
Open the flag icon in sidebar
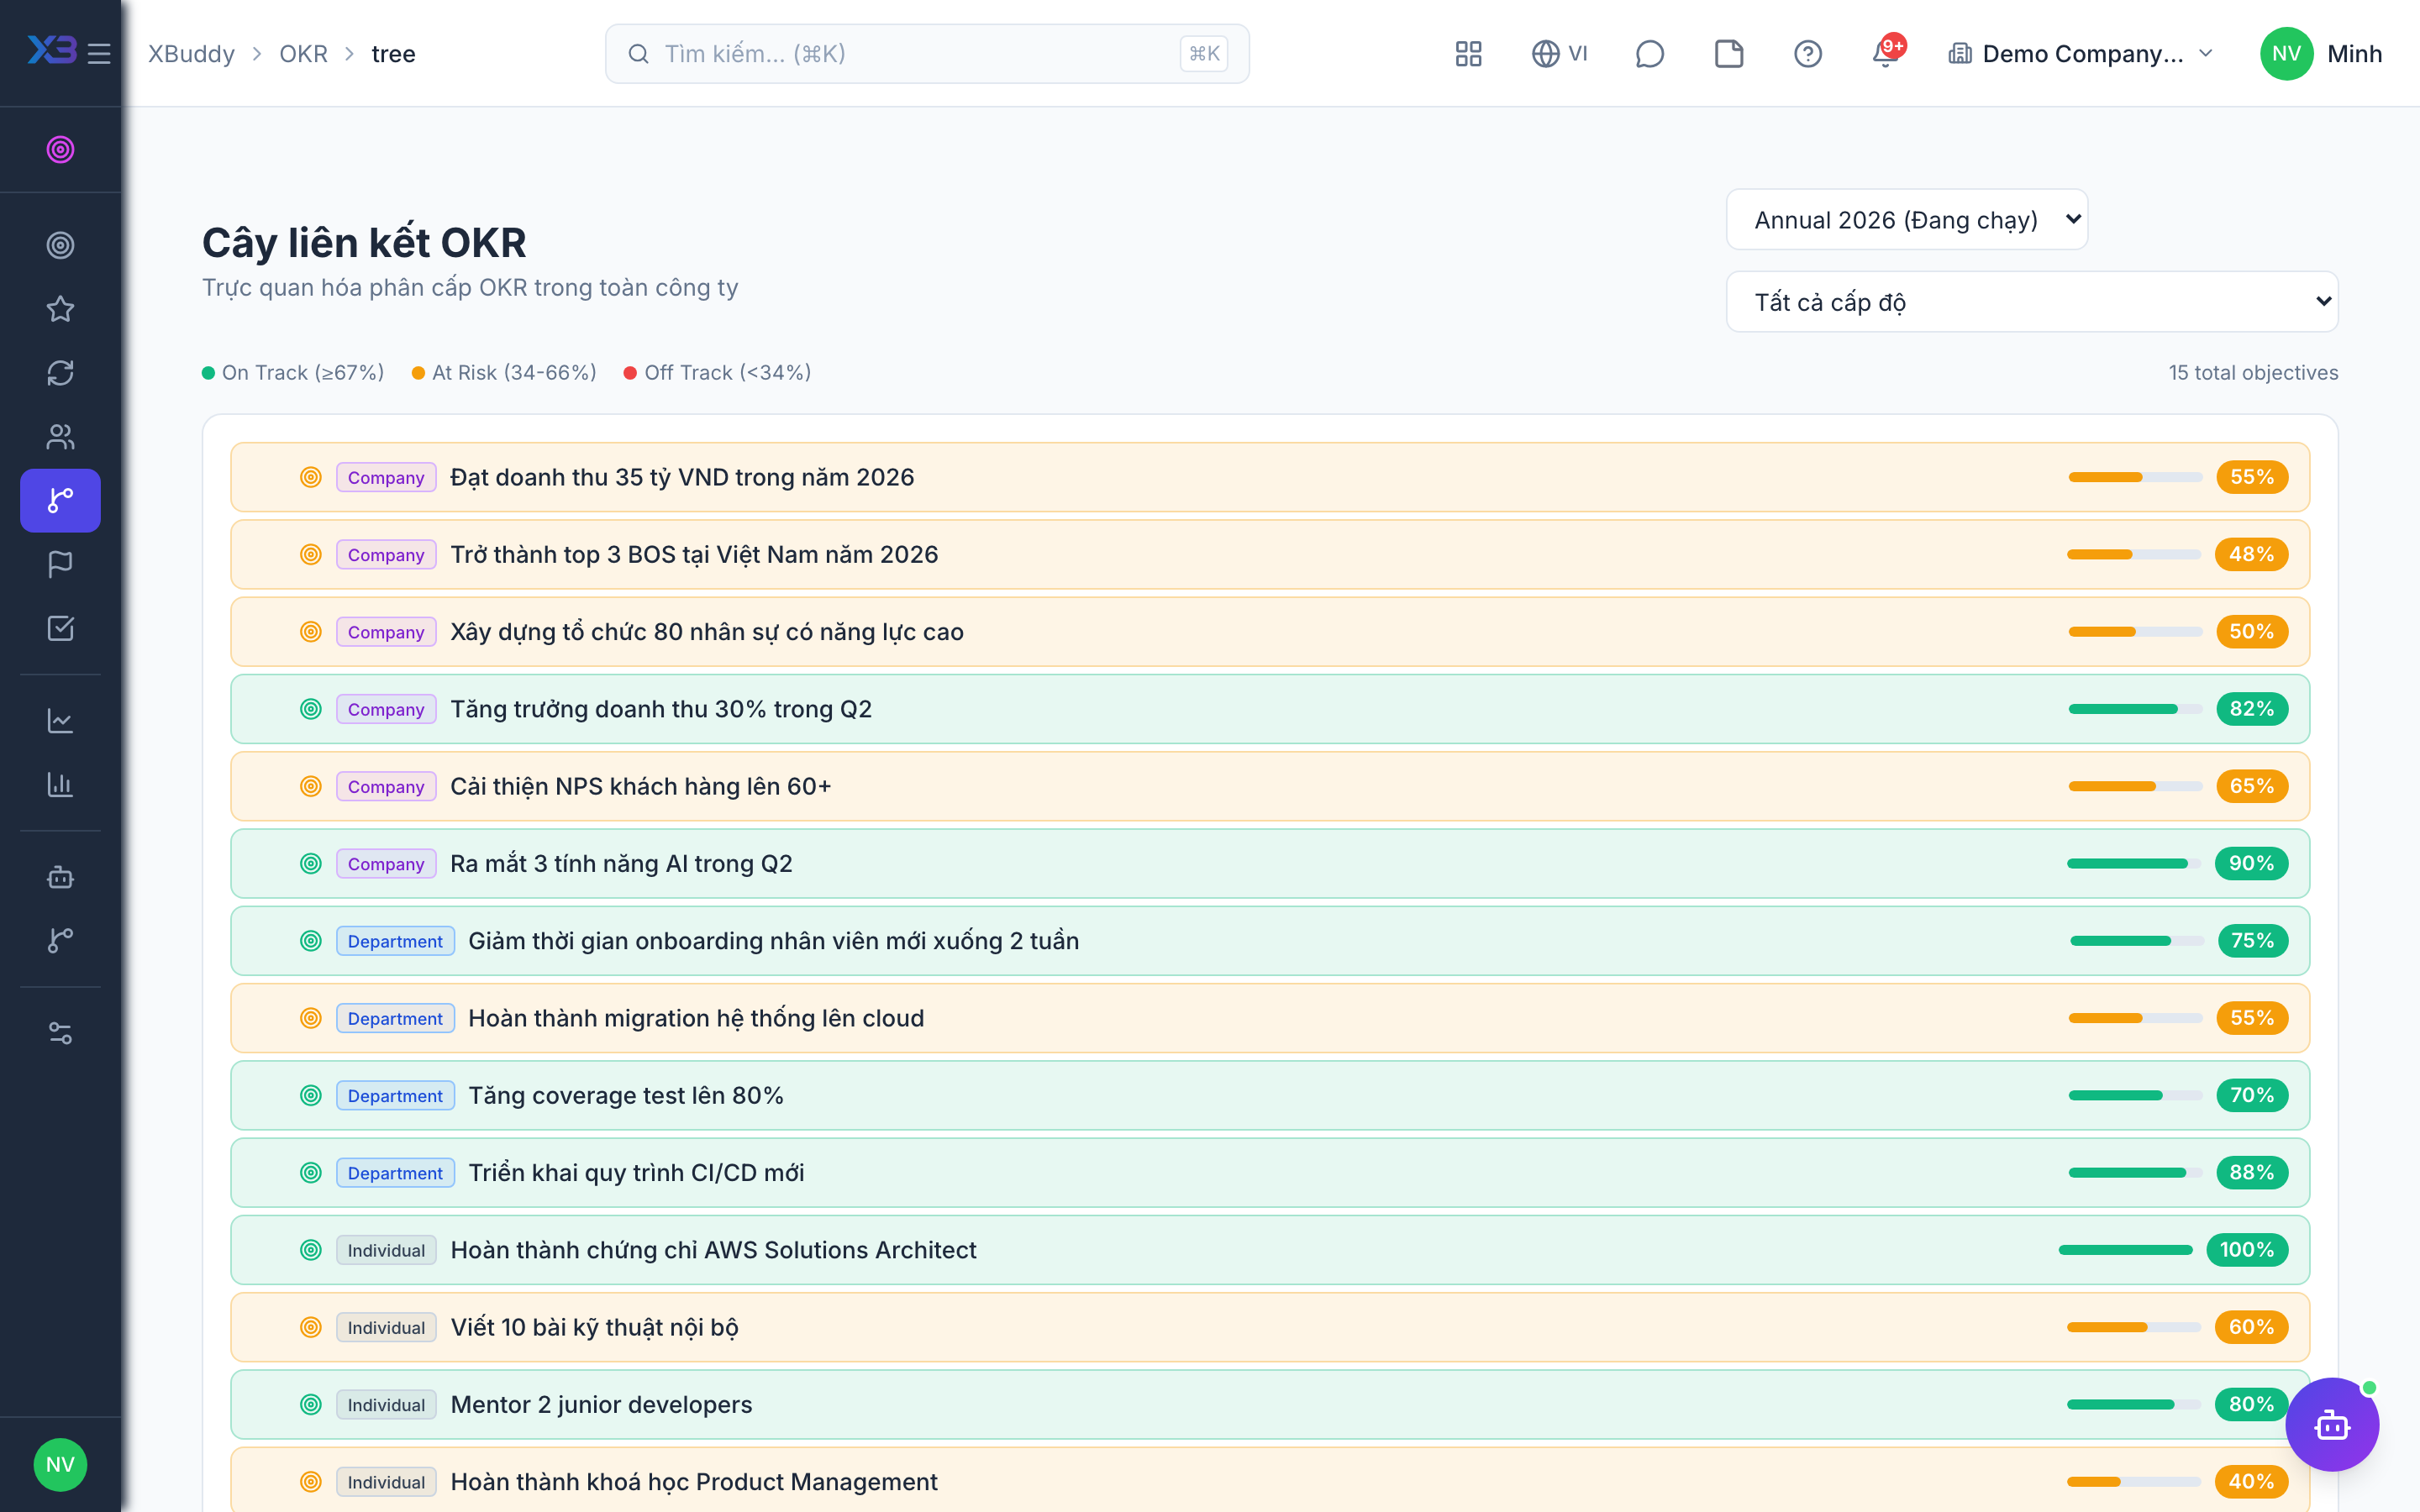[x=60, y=565]
